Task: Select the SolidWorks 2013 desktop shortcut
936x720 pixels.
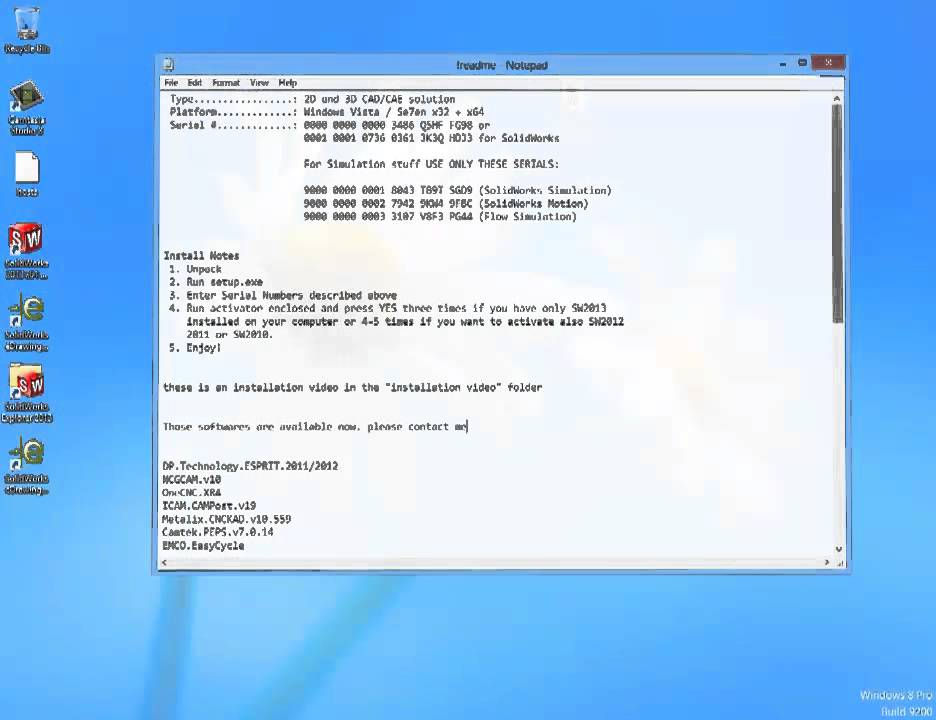Action: (x=26, y=251)
